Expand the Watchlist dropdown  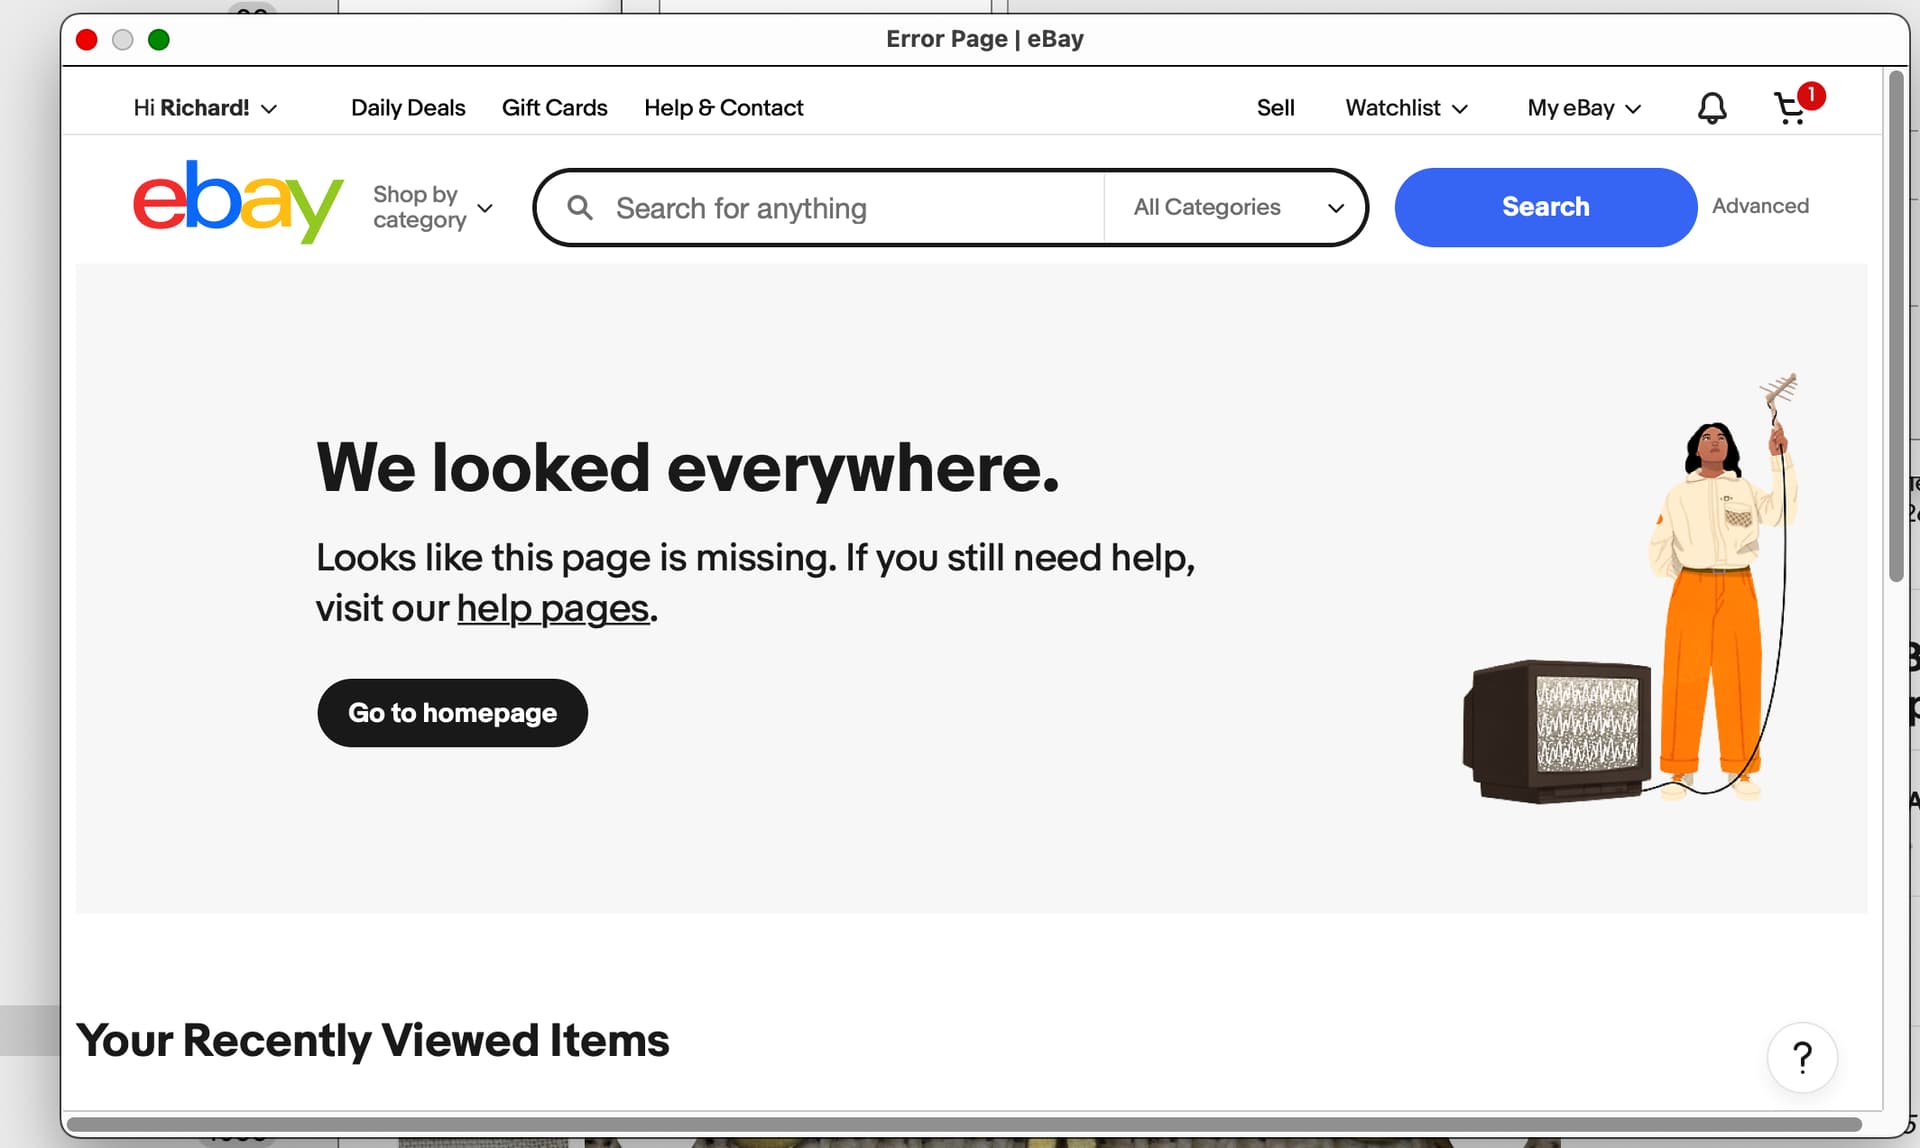click(x=1406, y=108)
